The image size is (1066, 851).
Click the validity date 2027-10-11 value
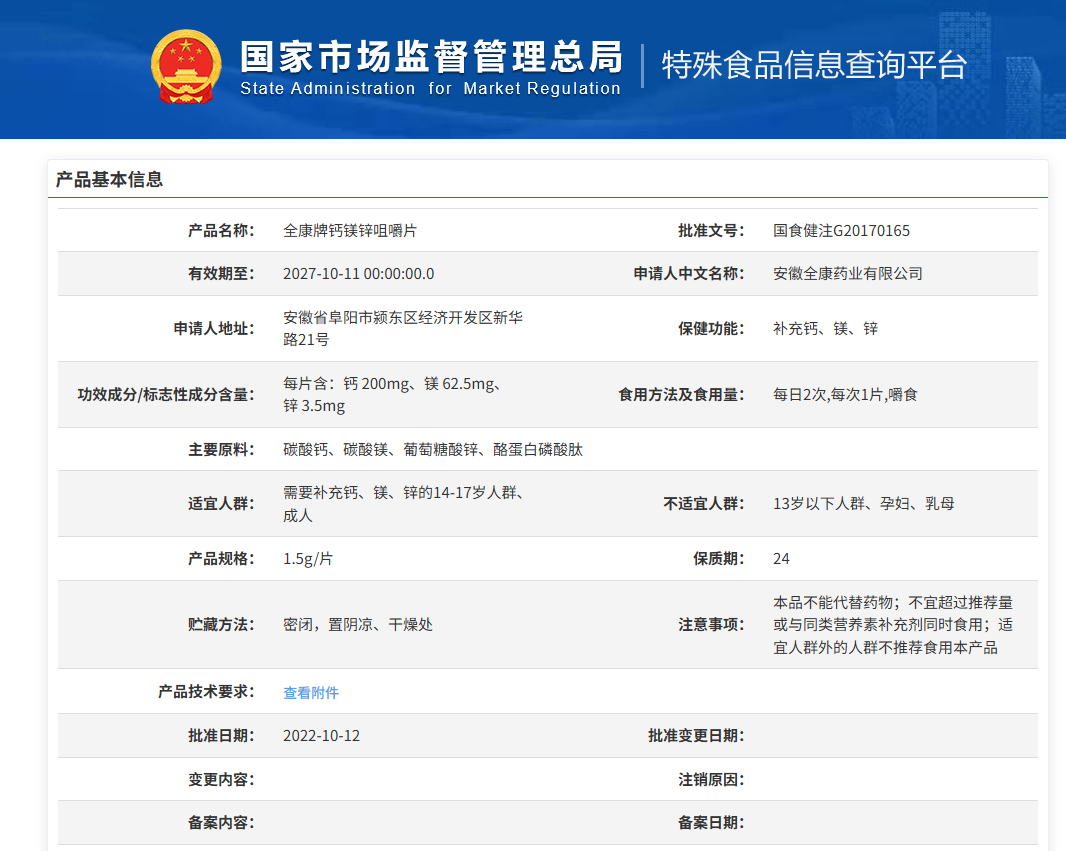[358, 274]
